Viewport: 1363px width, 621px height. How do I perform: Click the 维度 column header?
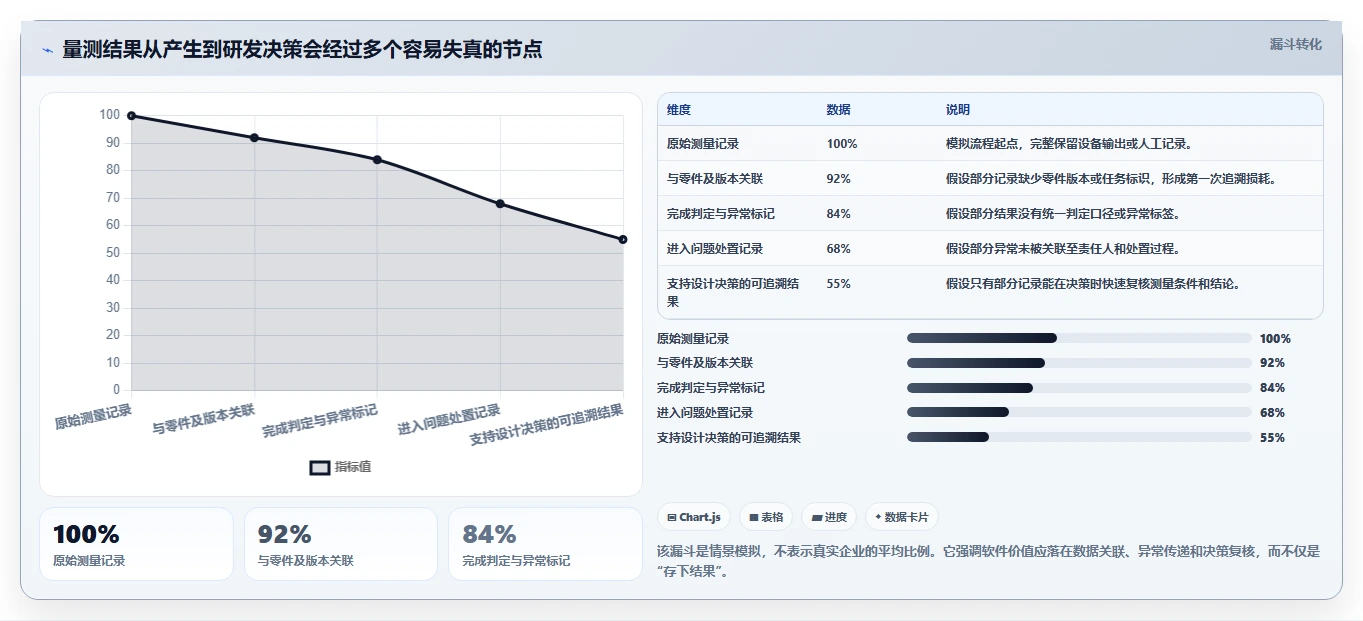tap(679, 110)
